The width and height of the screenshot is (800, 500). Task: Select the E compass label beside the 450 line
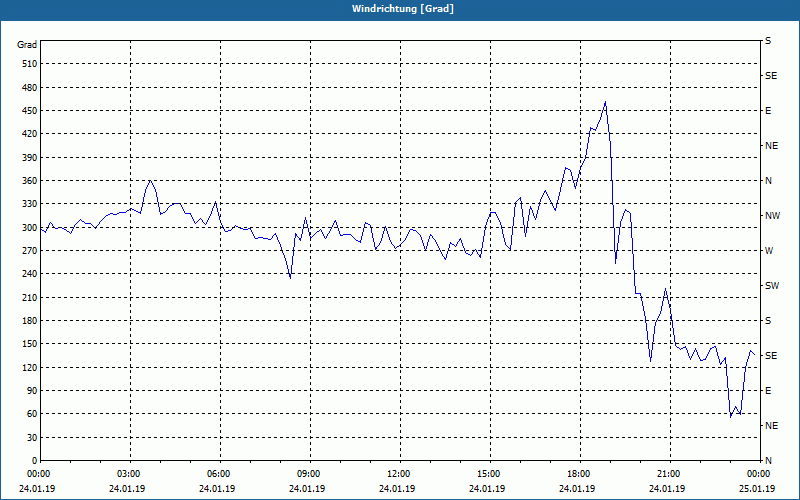coord(768,111)
